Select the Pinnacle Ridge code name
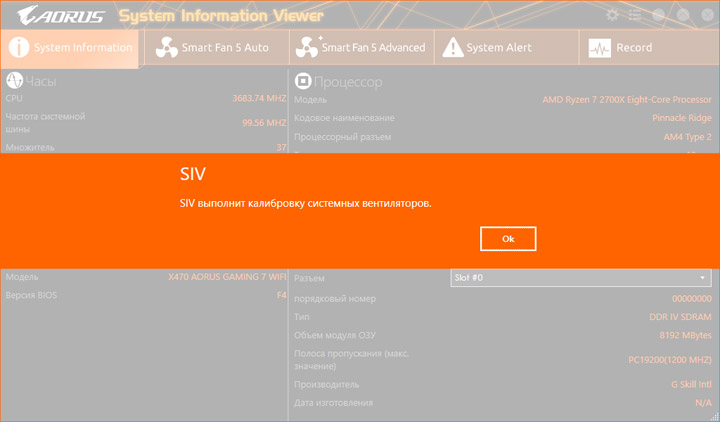Screen dimensions: 720x422 (x=681, y=118)
